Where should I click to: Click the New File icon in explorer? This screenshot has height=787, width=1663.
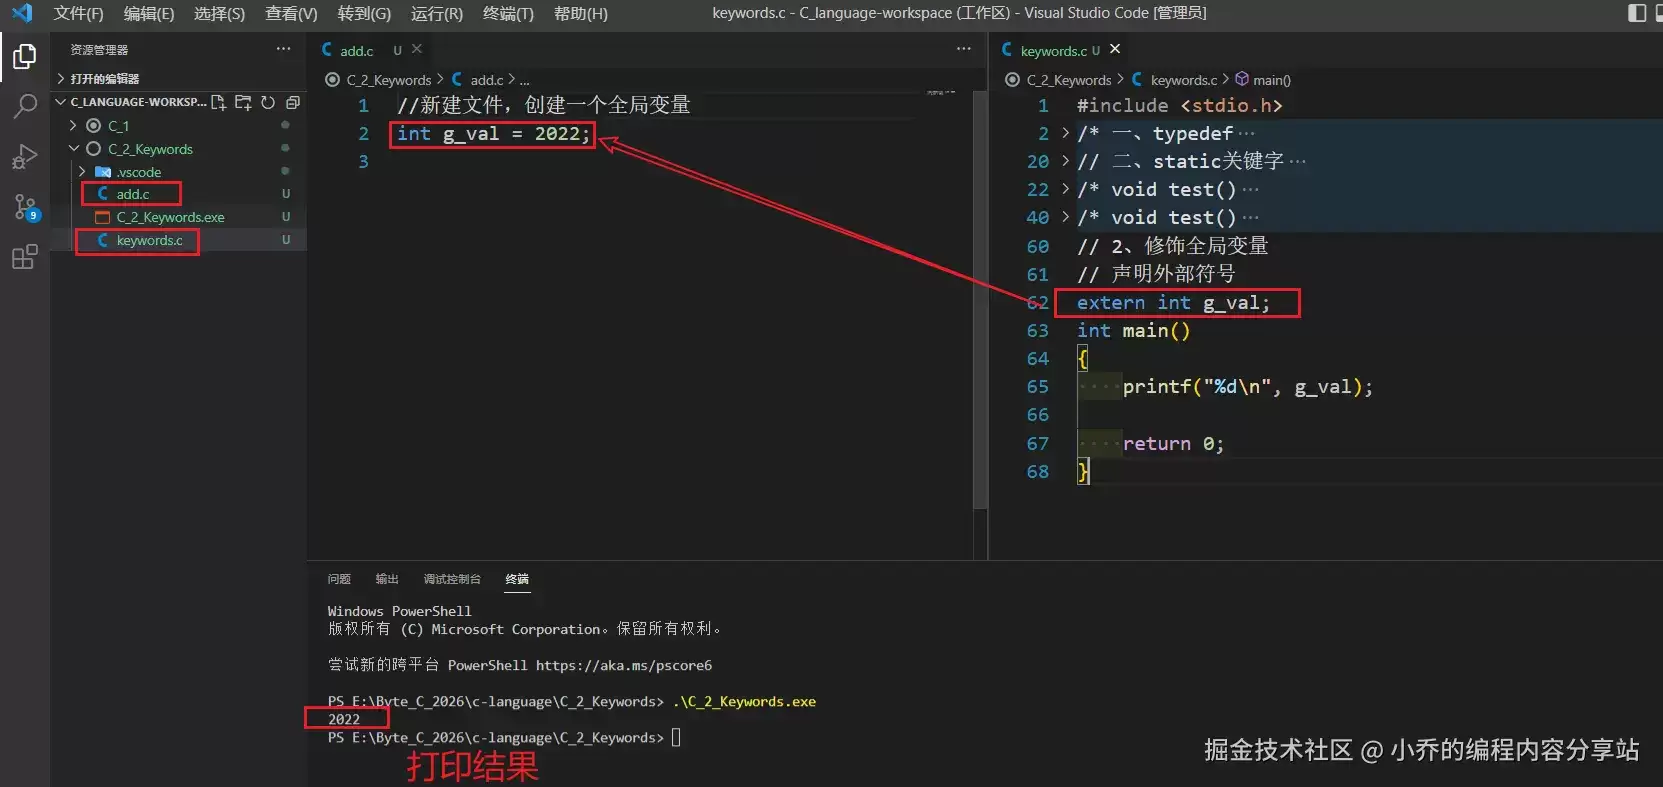pyautogui.click(x=218, y=102)
